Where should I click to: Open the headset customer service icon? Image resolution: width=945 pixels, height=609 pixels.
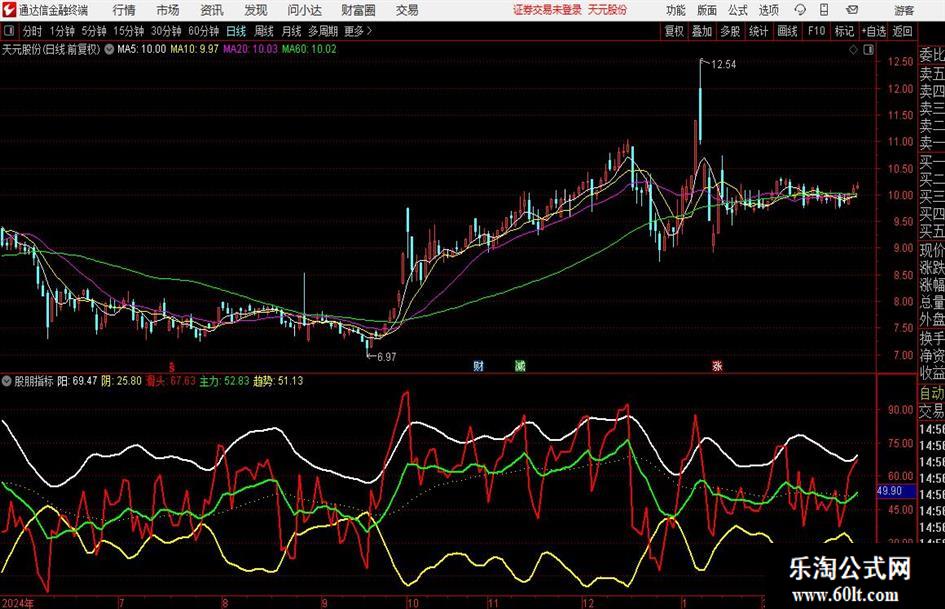(x=800, y=10)
